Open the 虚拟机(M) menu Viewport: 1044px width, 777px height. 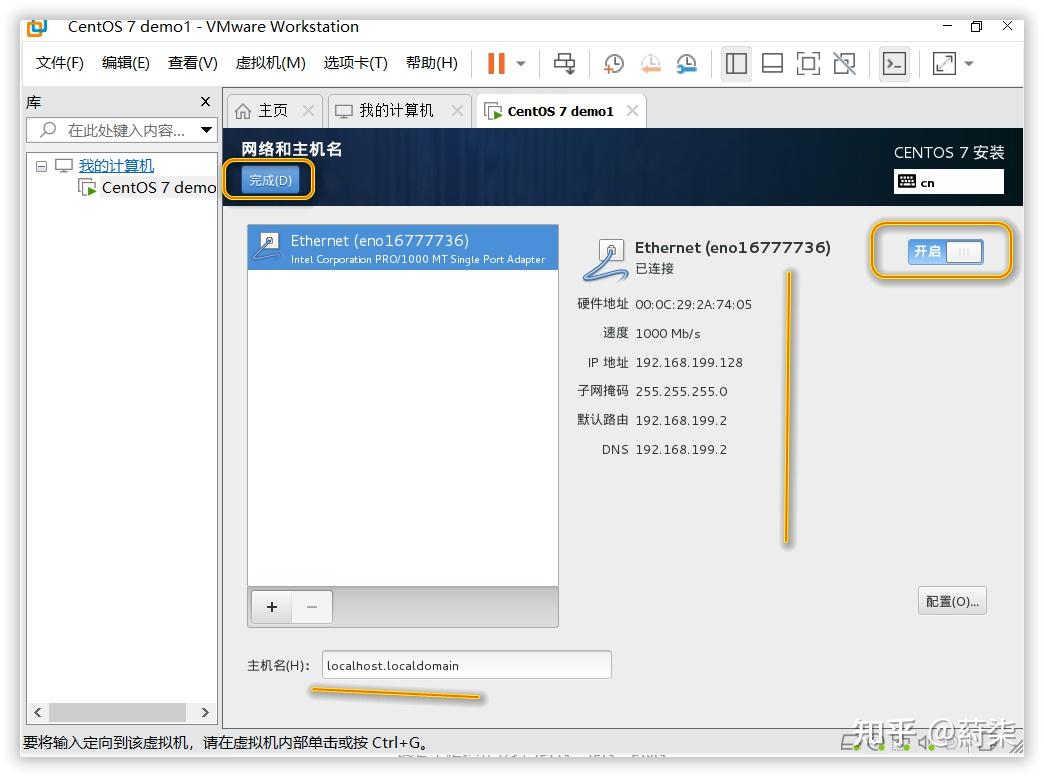[x=266, y=62]
